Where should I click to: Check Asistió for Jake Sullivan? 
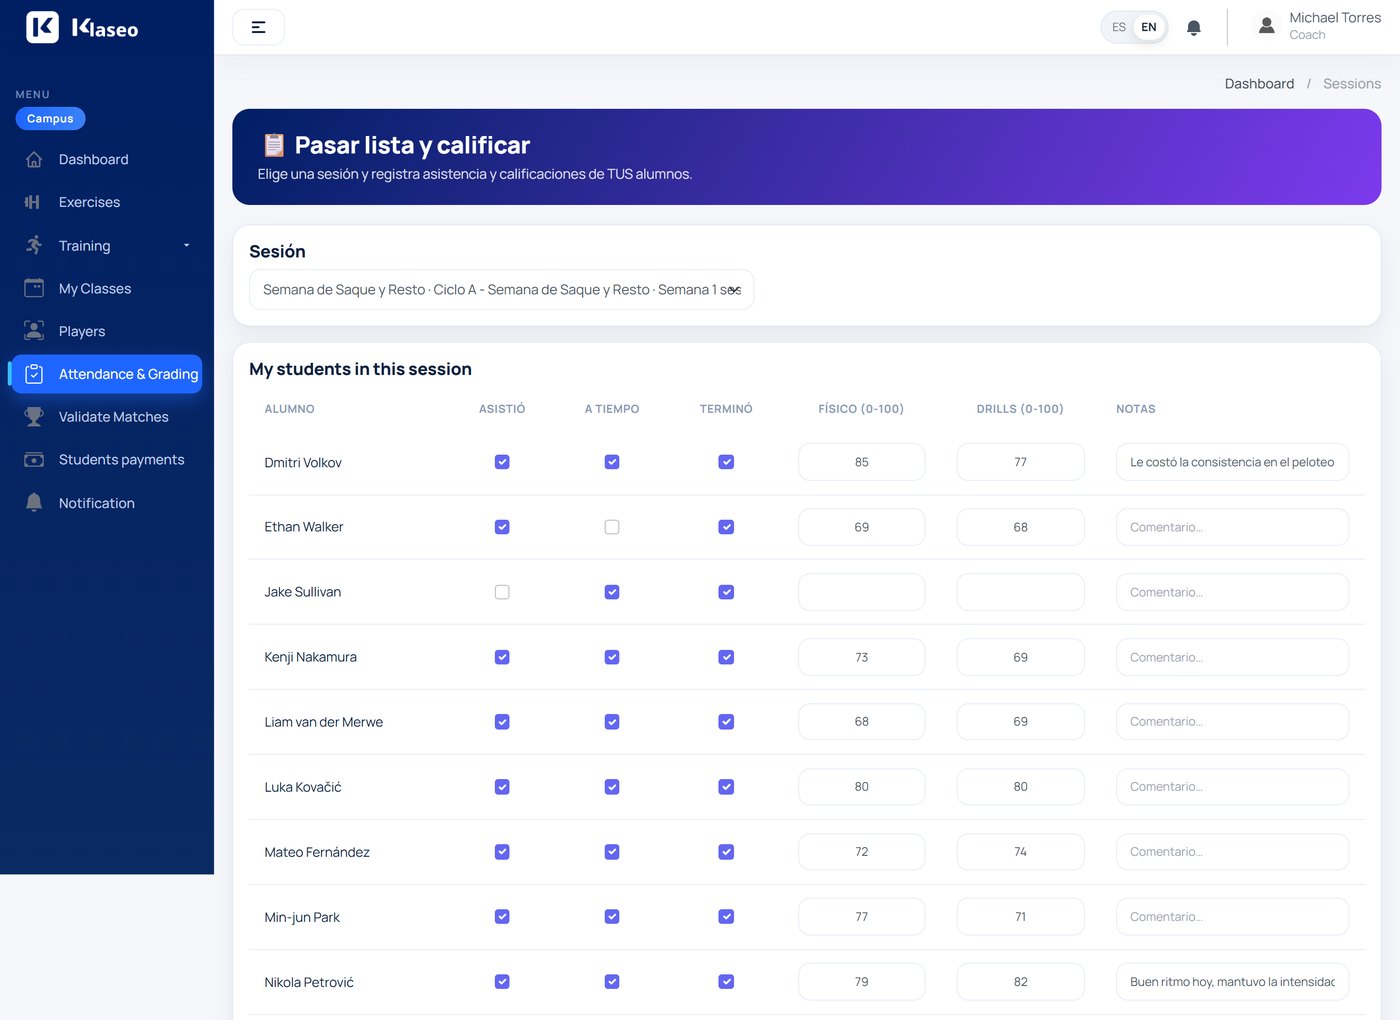click(502, 592)
